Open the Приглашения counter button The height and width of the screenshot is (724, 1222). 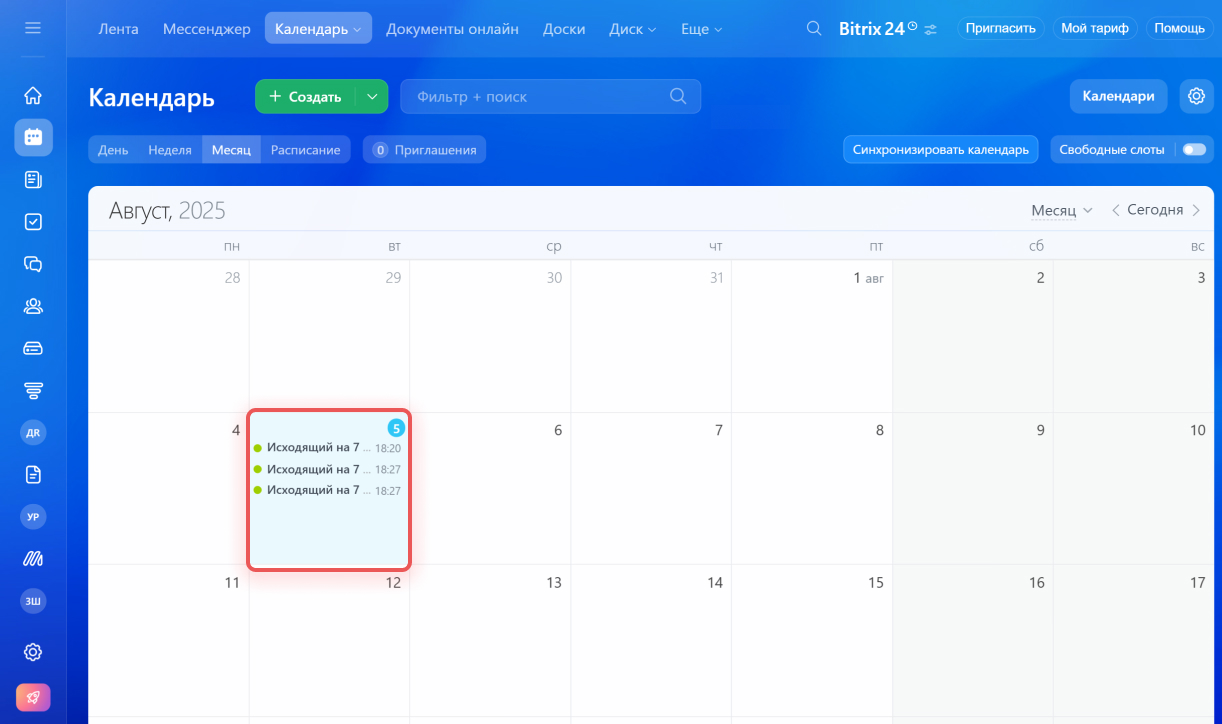[425, 149]
